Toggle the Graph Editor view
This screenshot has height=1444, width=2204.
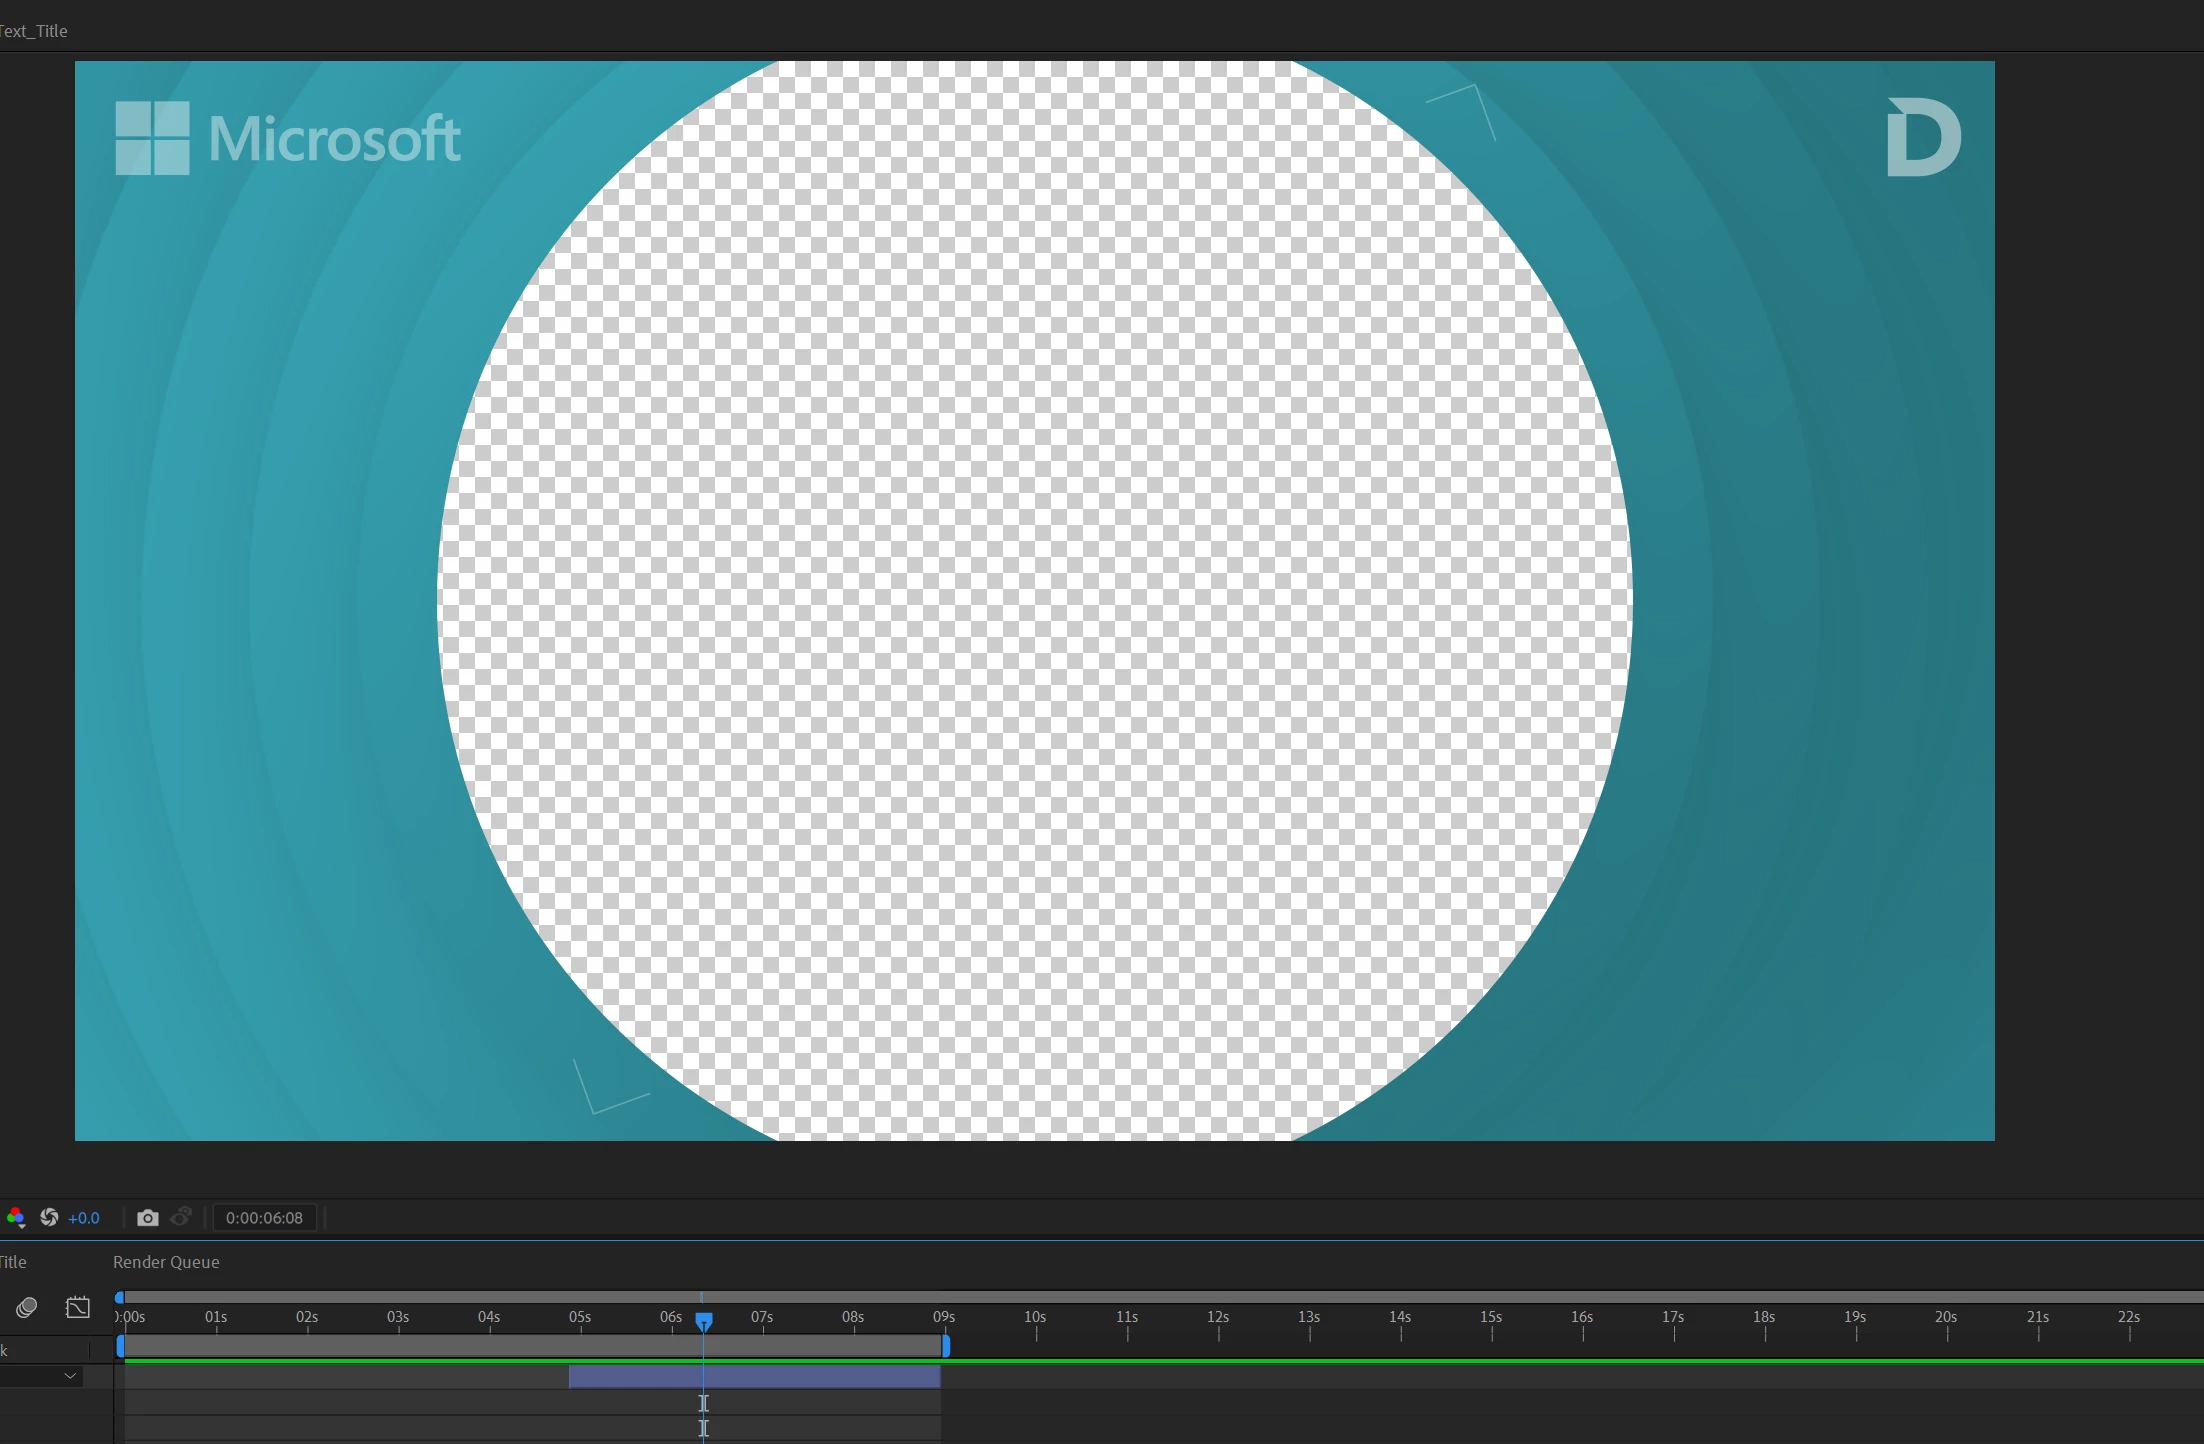click(x=78, y=1308)
